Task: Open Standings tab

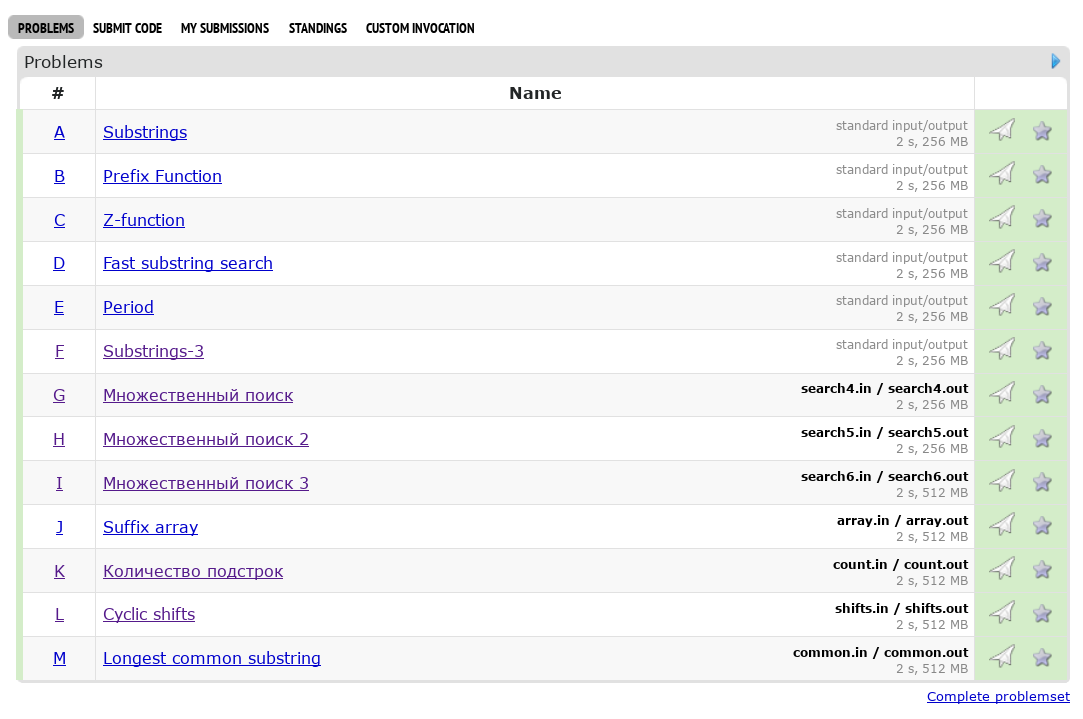Action: tap(318, 28)
